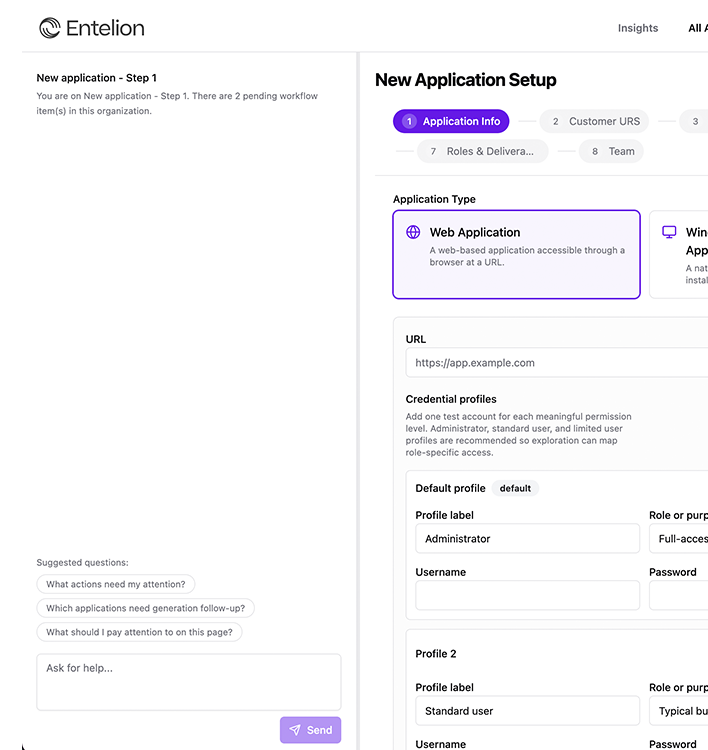Go to step 7 Roles & Delivera...
This screenshot has width=708, height=750.
coord(483,151)
